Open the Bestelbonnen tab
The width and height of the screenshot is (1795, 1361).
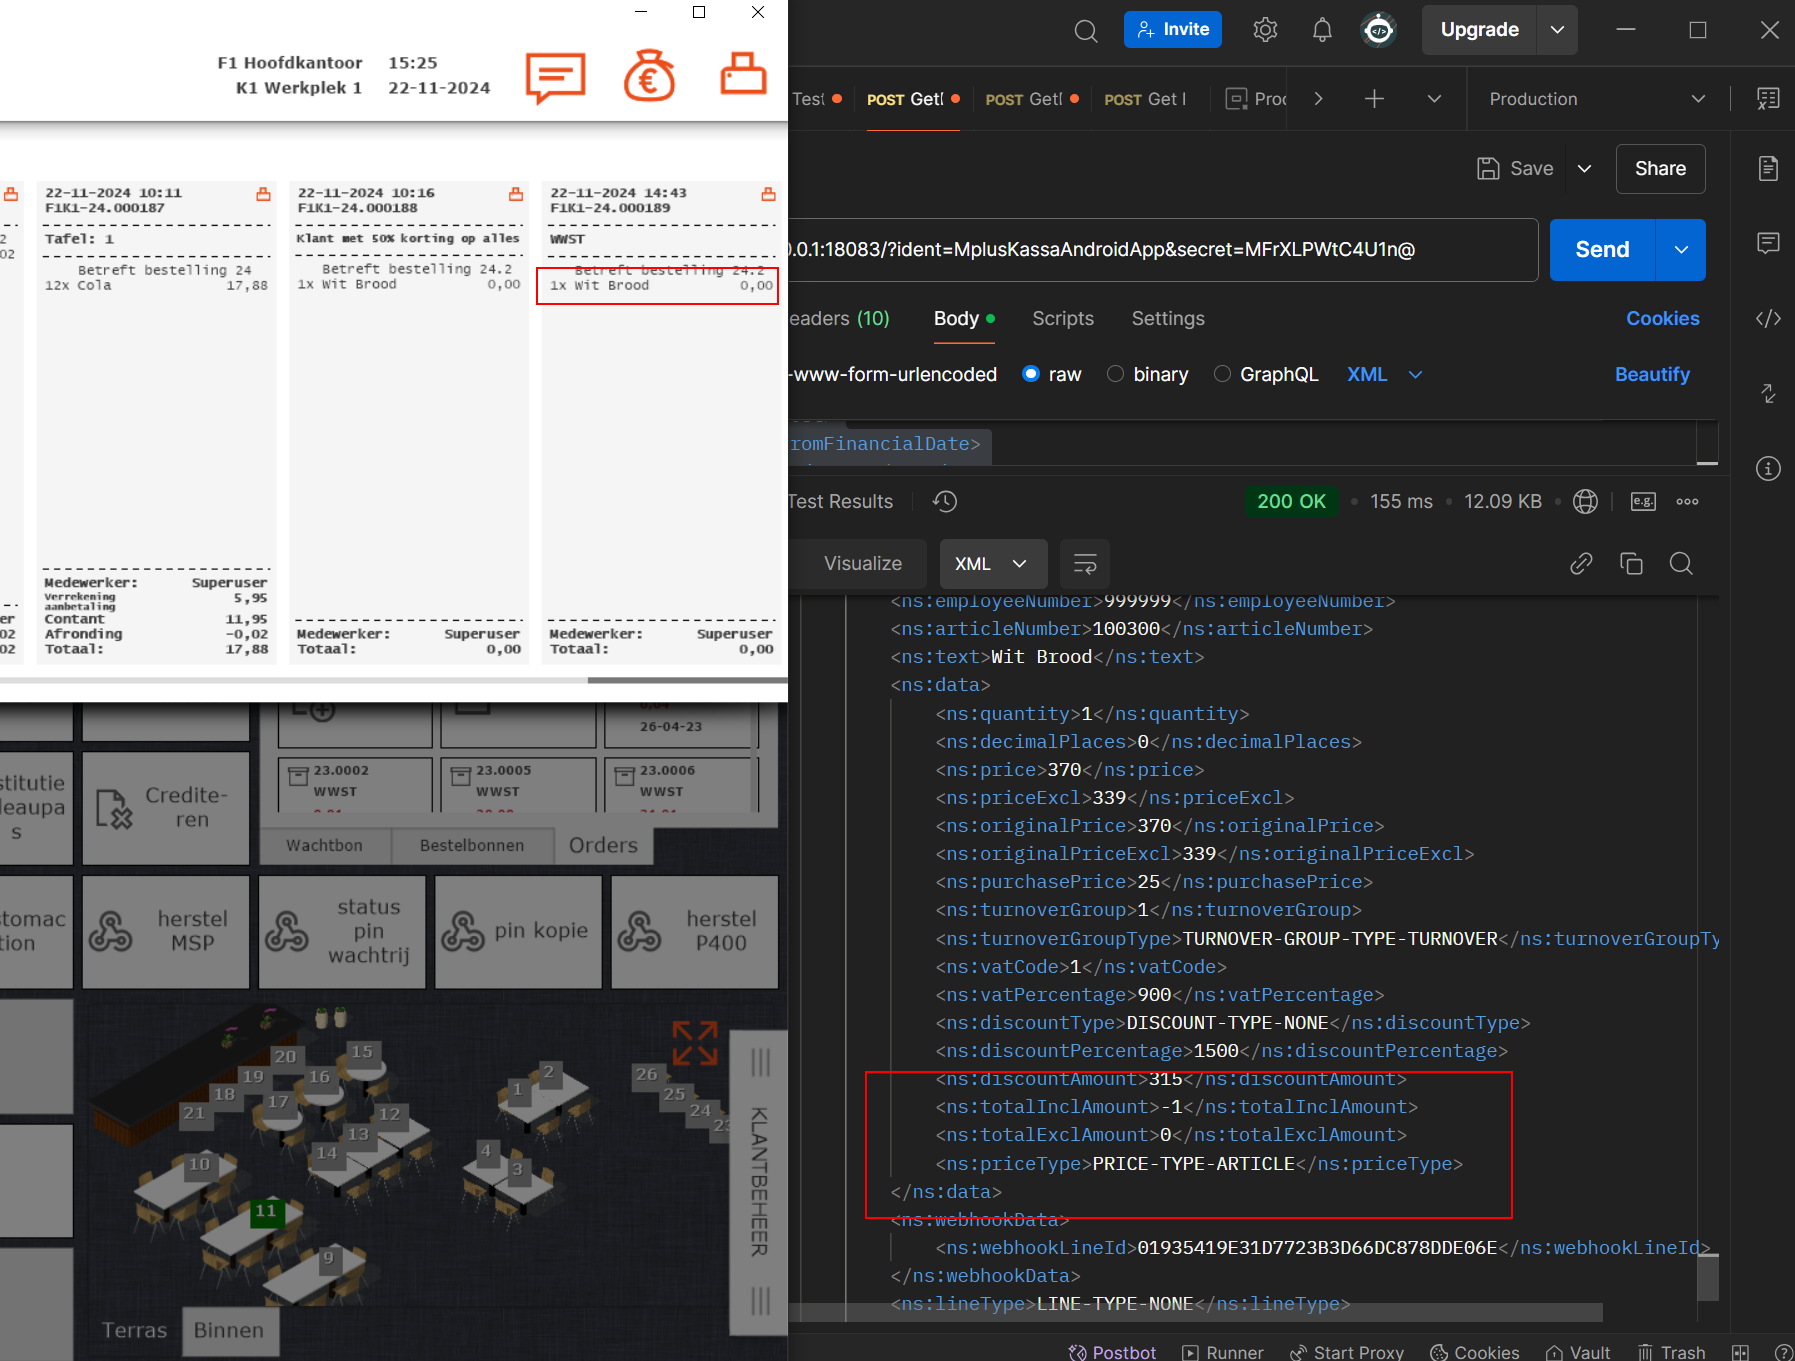472,845
